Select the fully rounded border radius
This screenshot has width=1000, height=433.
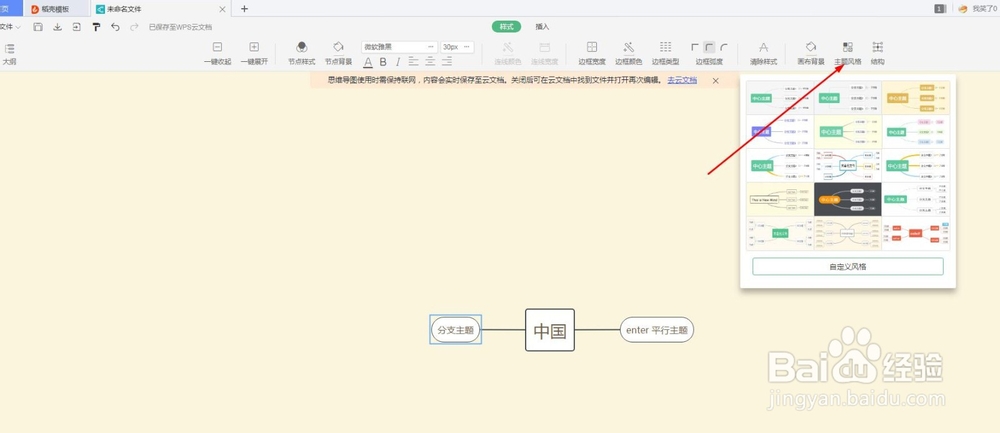pos(724,47)
